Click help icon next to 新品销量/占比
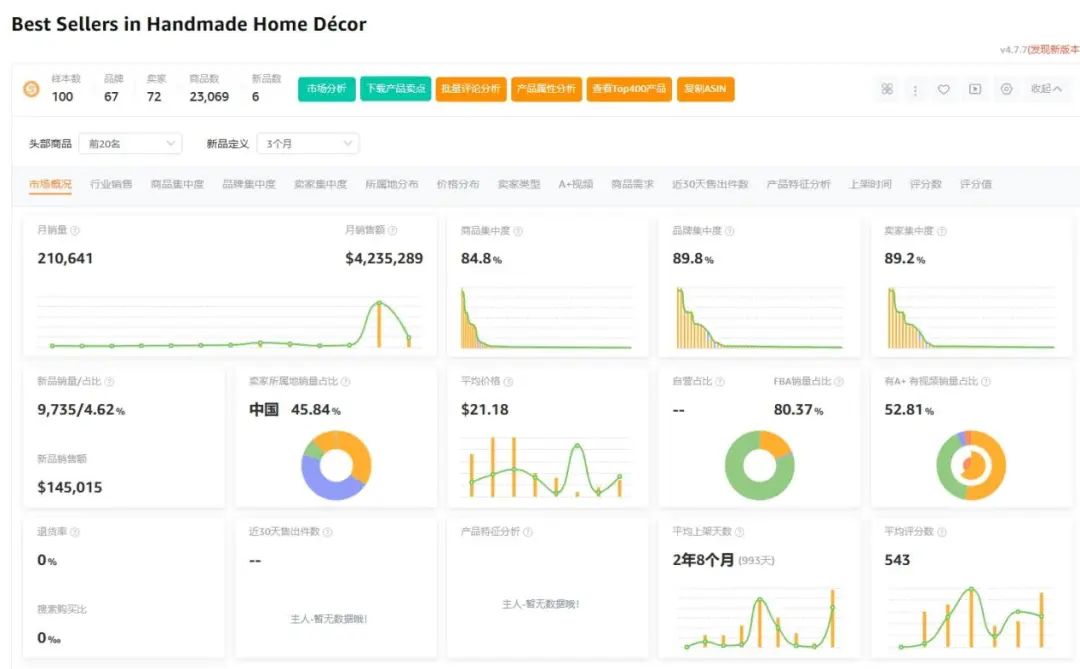This screenshot has height=669, width=1080. click(x=110, y=382)
